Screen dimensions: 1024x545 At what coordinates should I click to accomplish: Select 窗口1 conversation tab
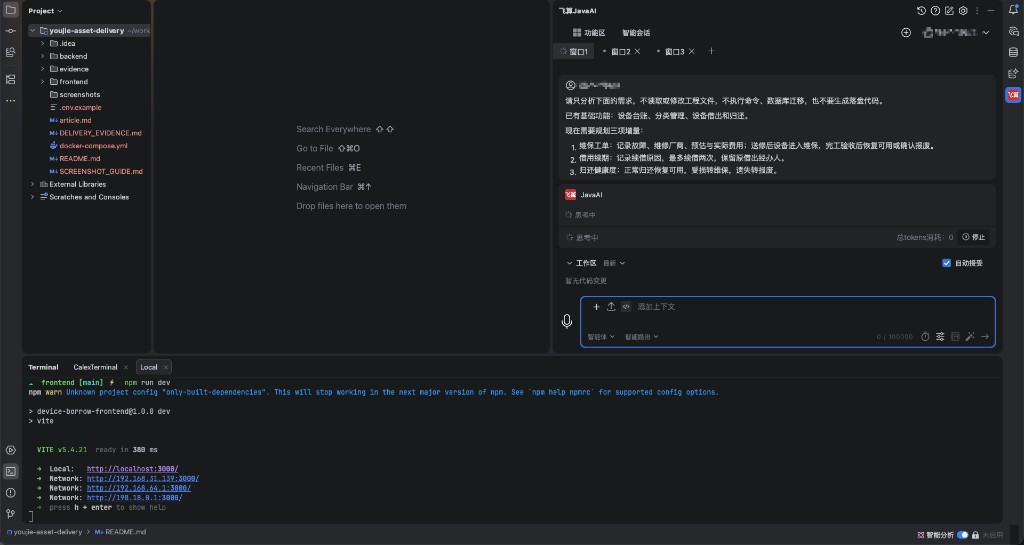[x=574, y=52]
